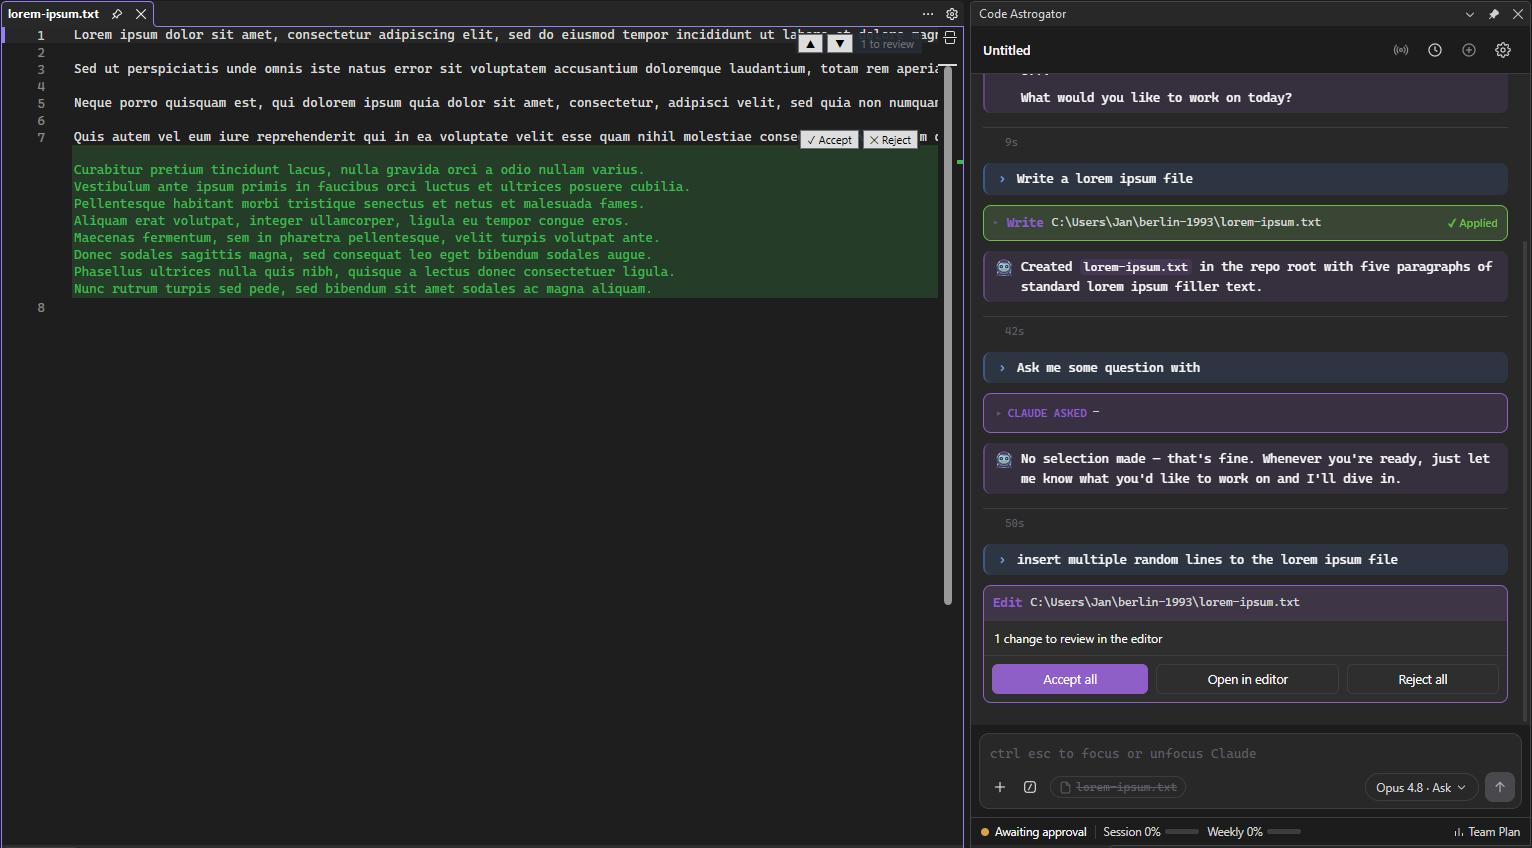The height and width of the screenshot is (848, 1532).
Task: Click Accept all button
Action: click(1070, 679)
